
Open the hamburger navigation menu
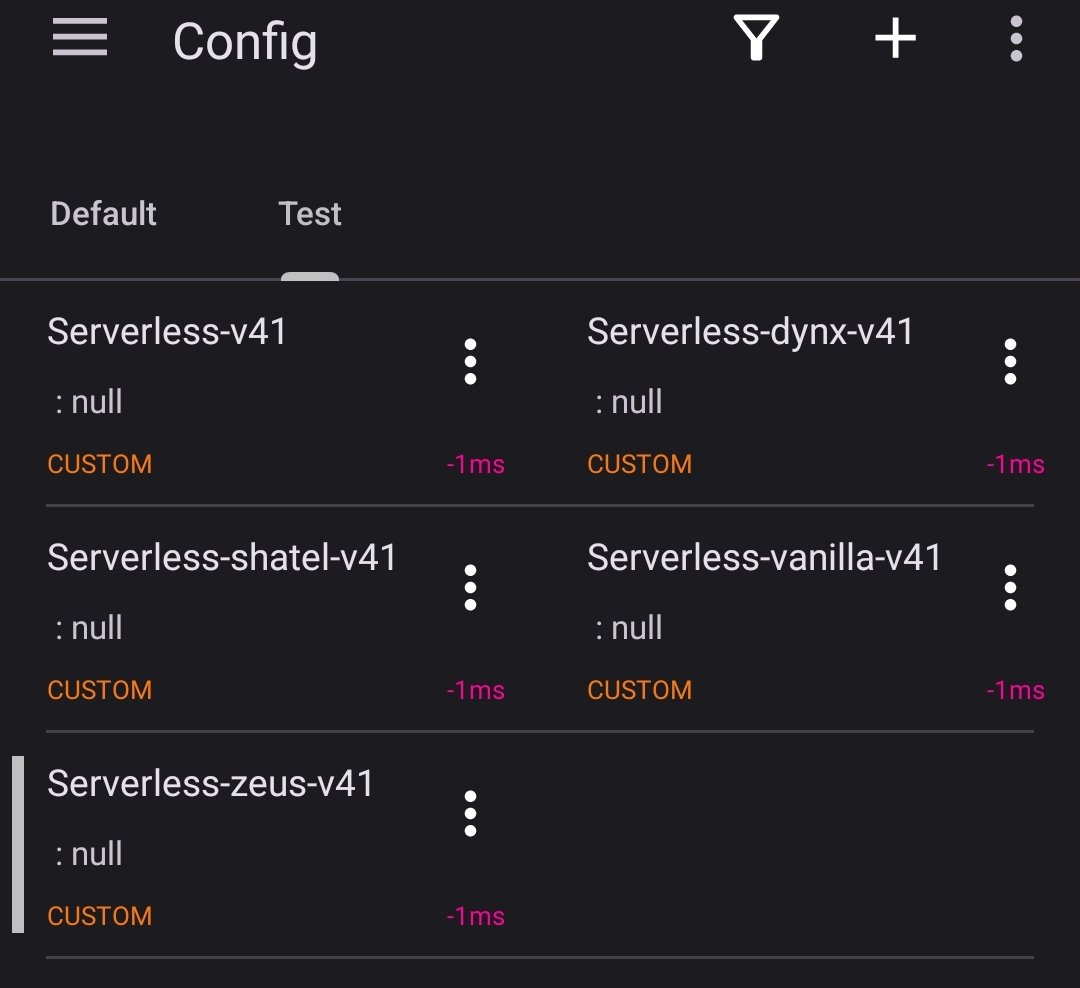pos(80,40)
